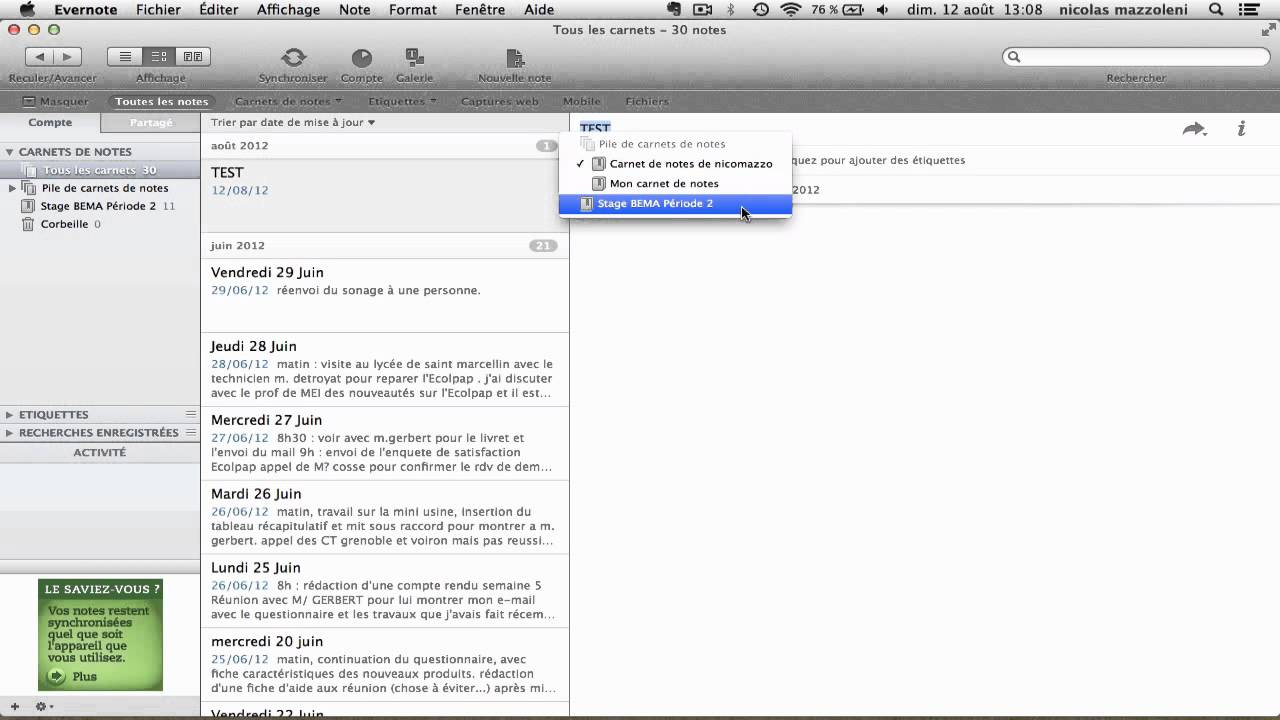
Task: Toggle fullscreen with top-right arrows icon
Action: (1267, 30)
